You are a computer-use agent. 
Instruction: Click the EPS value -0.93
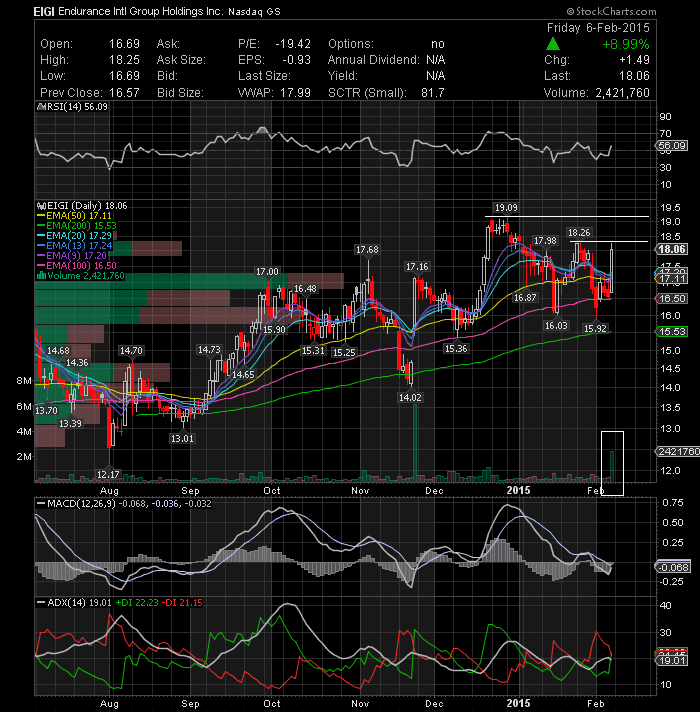pyautogui.click(x=296, y=60)
